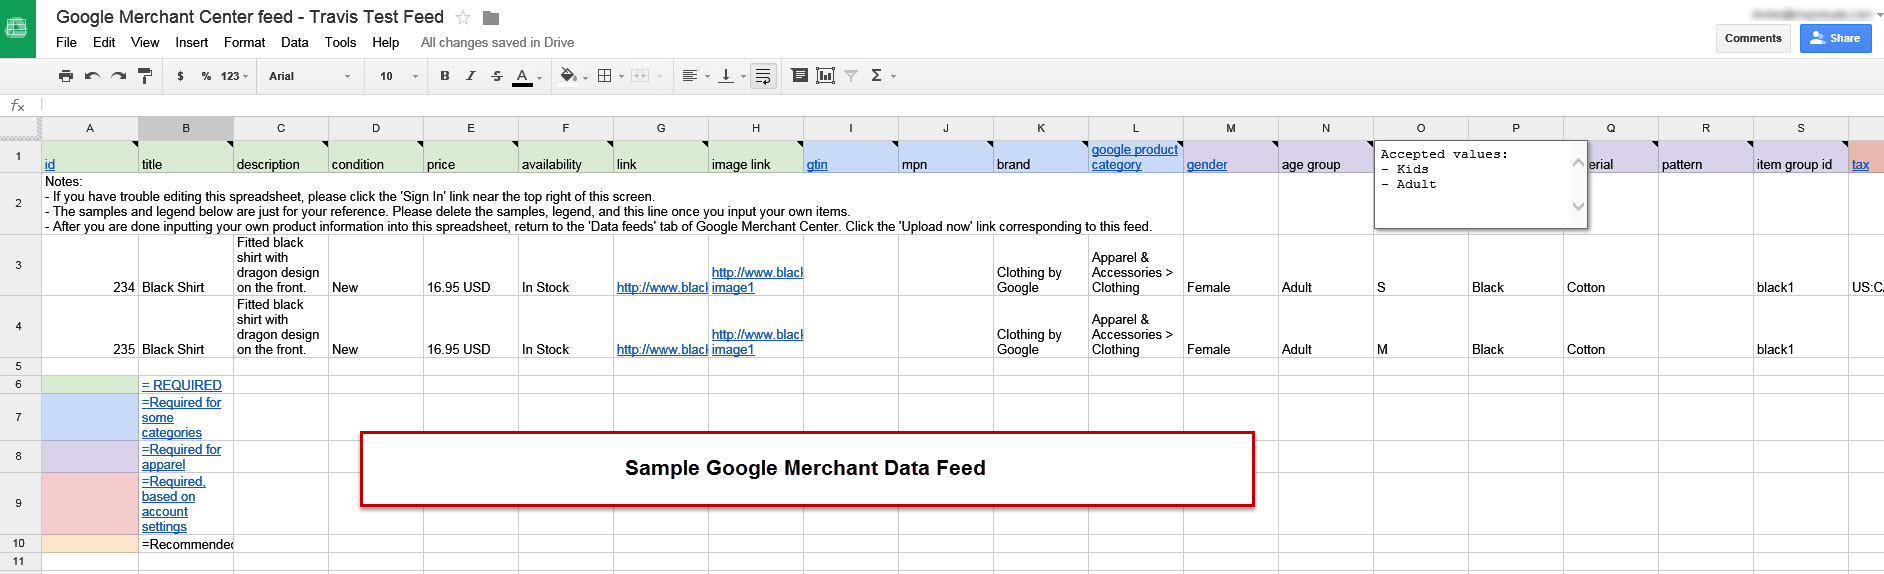Screen dimensions: 1884x574
Task: Open the Arial font family dropdown
Action: pyautogui.click(x=309, y=76)
